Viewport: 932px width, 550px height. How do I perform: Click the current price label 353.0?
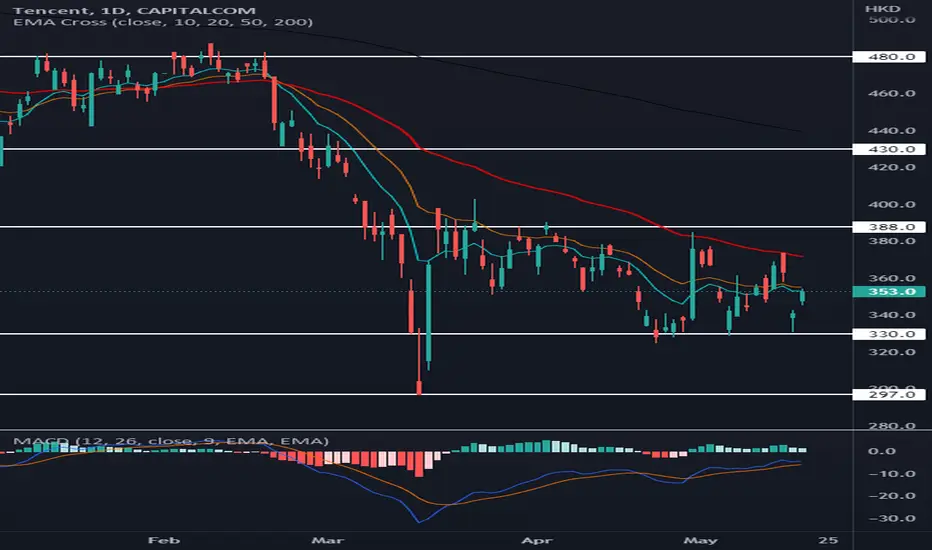point(889,291)
